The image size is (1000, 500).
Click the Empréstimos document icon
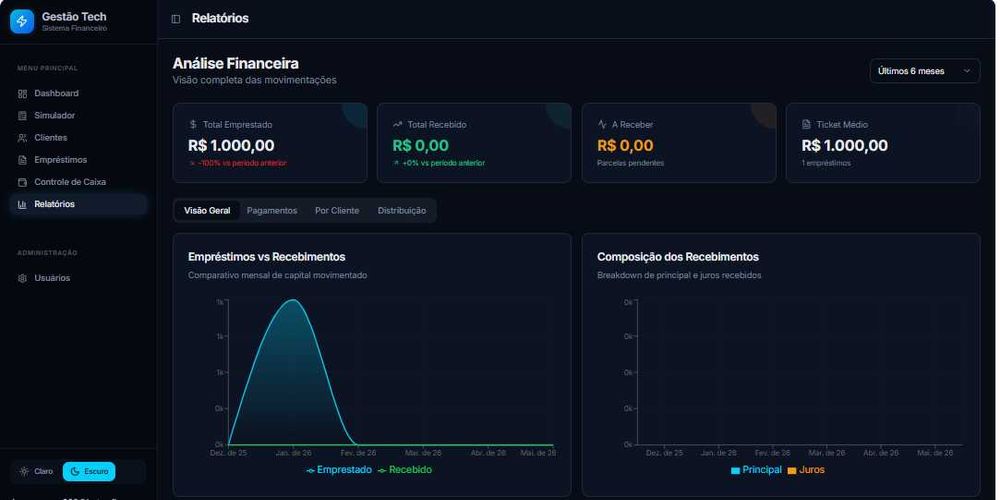tap(22, 160)
